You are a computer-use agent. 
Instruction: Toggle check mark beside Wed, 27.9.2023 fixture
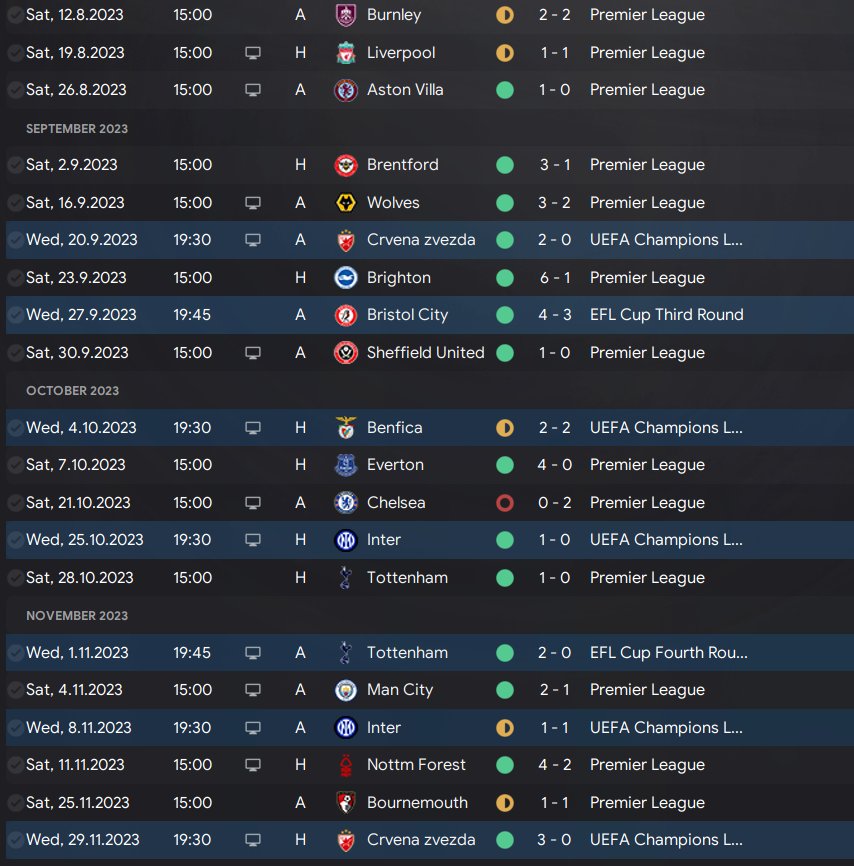[15, 315]
